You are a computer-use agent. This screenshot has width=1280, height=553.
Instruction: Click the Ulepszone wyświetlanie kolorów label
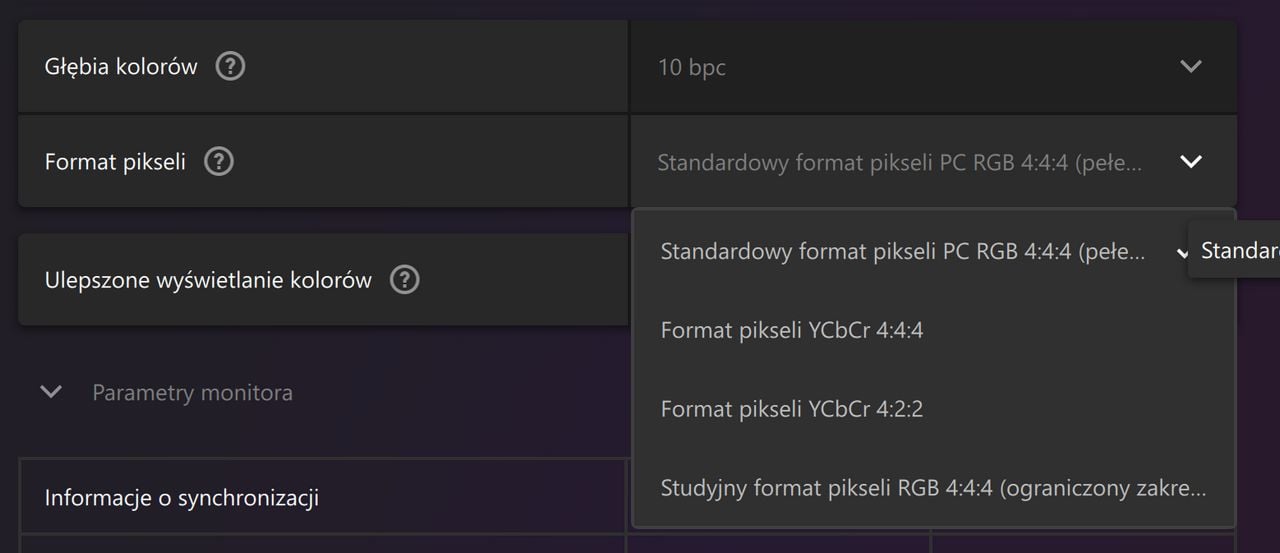[x=208, y=281]
